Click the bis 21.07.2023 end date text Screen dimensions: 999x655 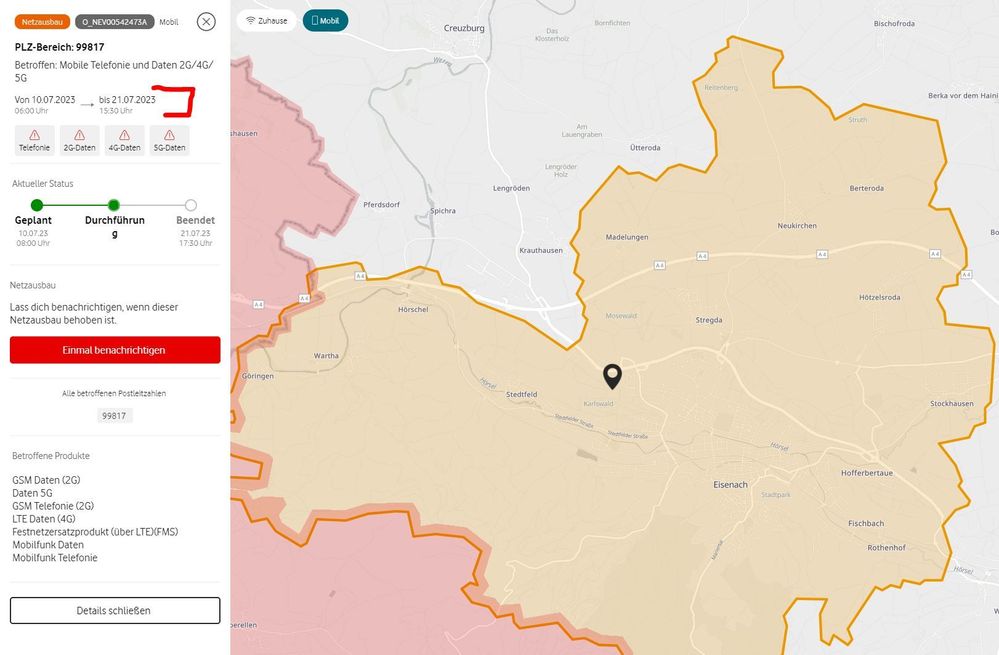(x=127, y=99)
